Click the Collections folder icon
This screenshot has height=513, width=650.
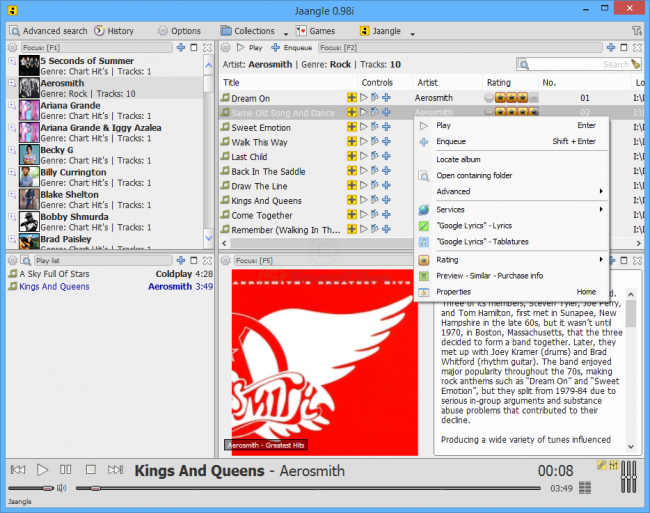coord(226,31)
